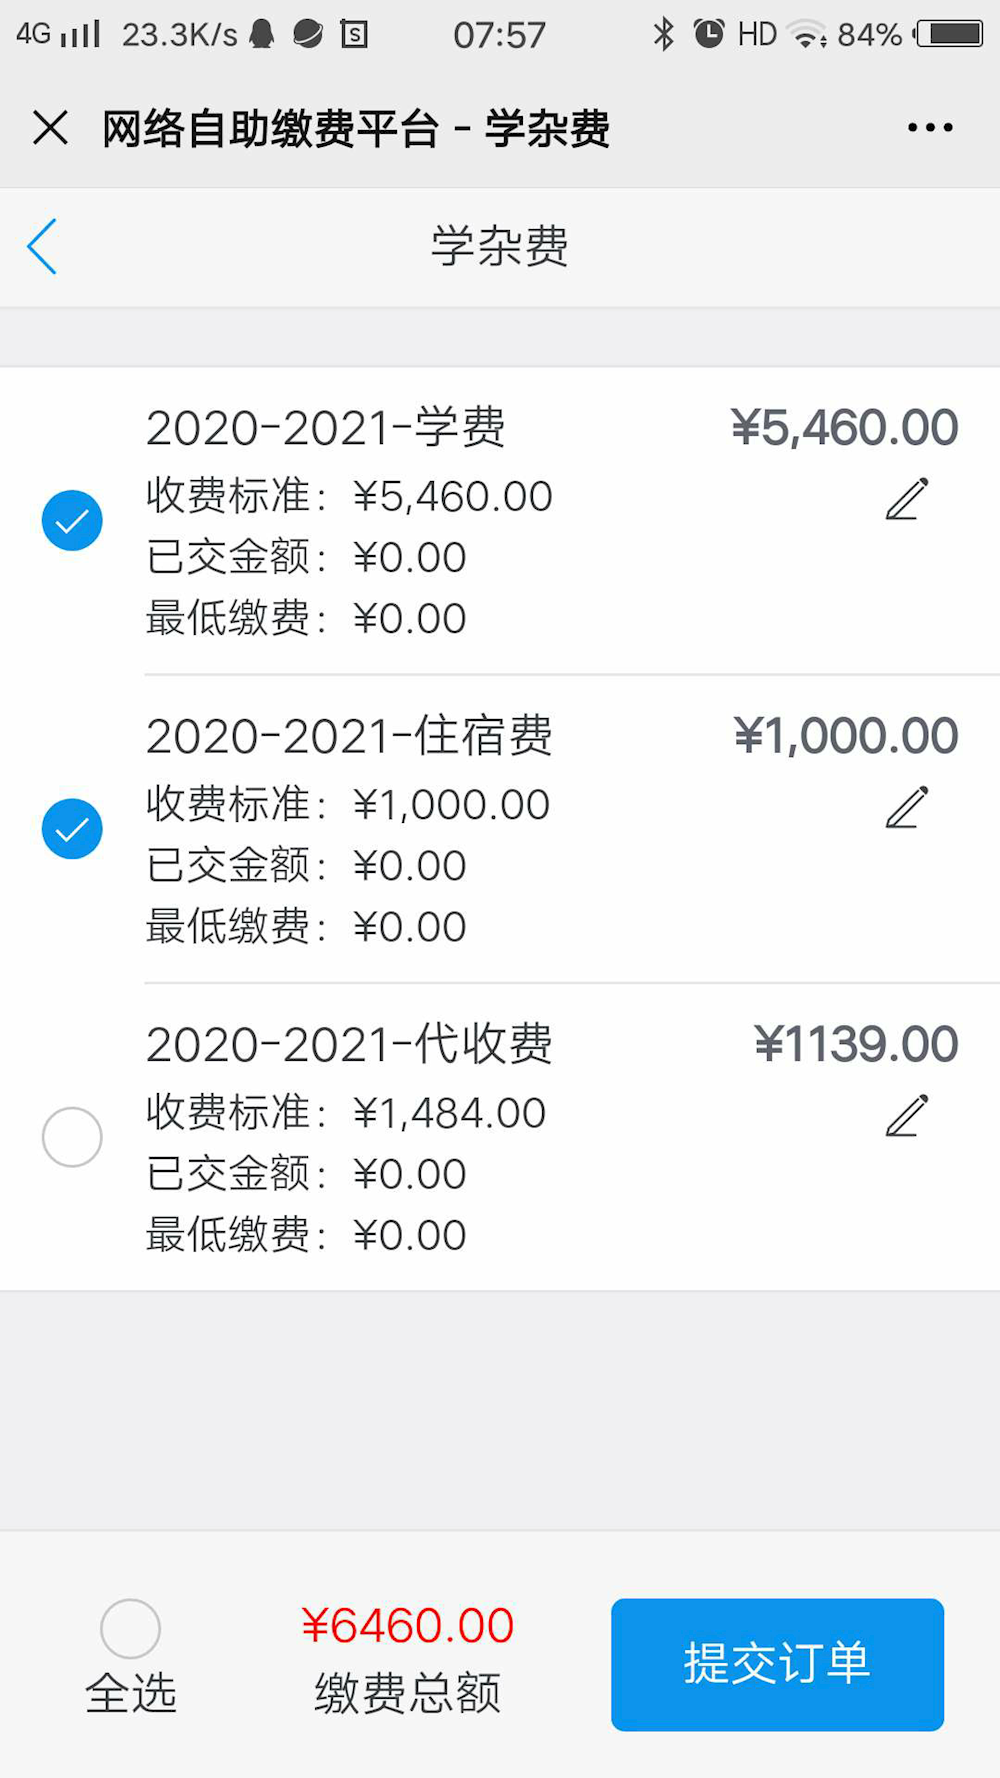Edit the 代收费 payment amount pencil
1000x1778 pixels.
click(907, 1116)
